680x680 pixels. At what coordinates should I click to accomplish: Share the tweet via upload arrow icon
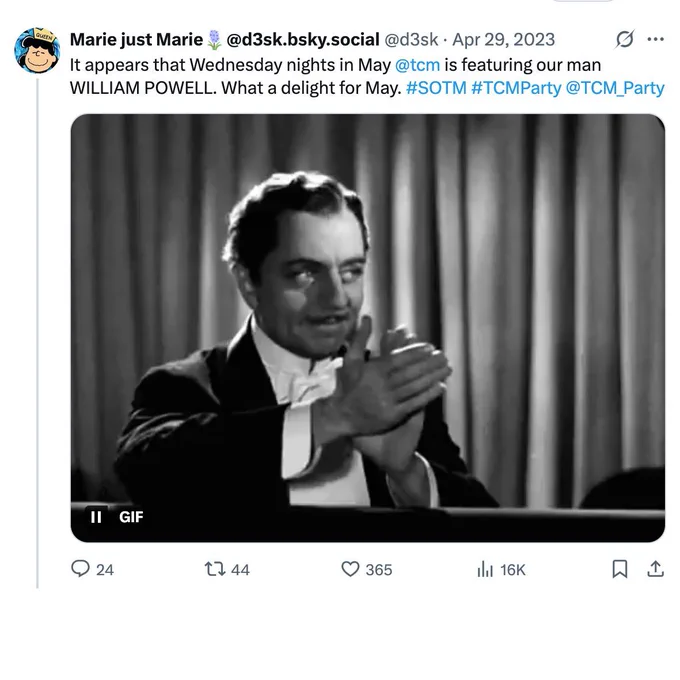(655, 569)
